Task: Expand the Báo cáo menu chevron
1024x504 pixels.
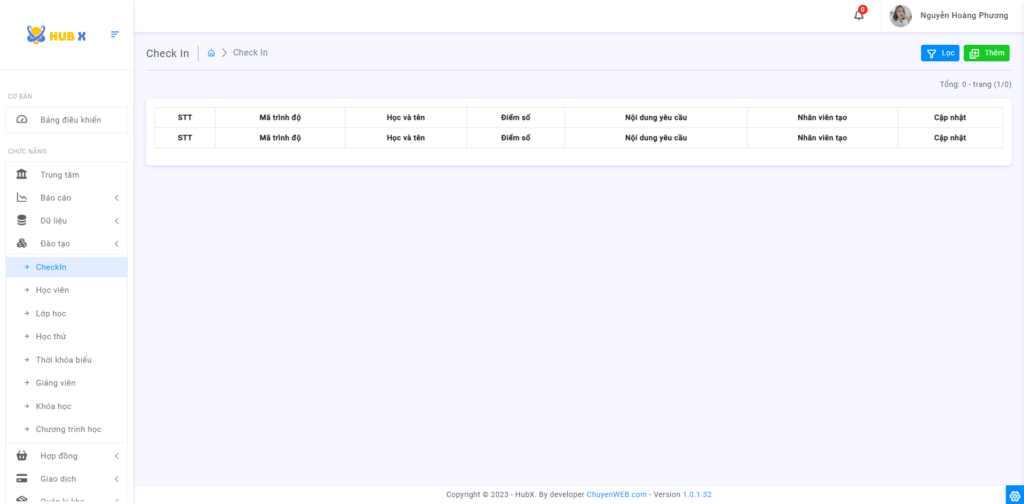Action: pyautogui.click(x=116, y=198)
